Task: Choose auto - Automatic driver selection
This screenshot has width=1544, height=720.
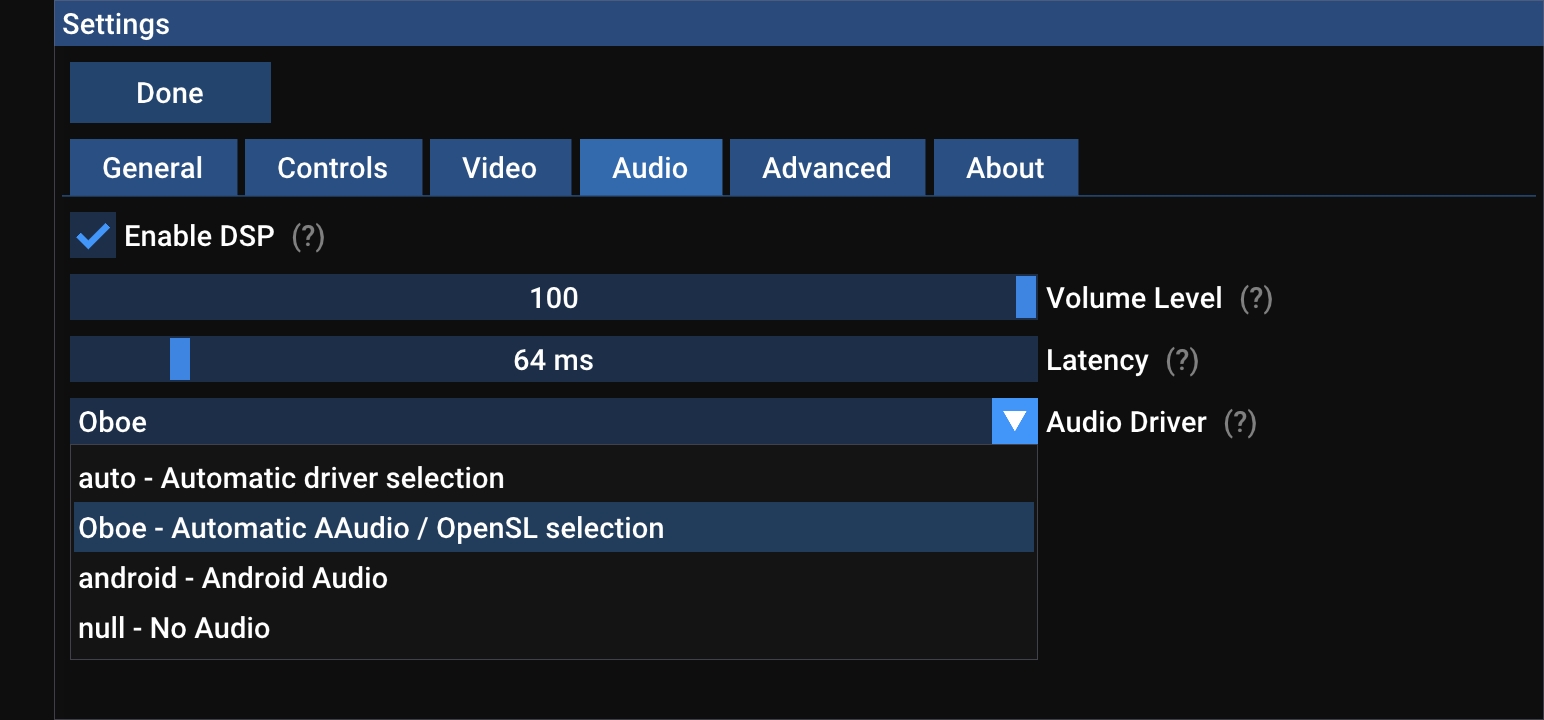Action: coord(553,478)
